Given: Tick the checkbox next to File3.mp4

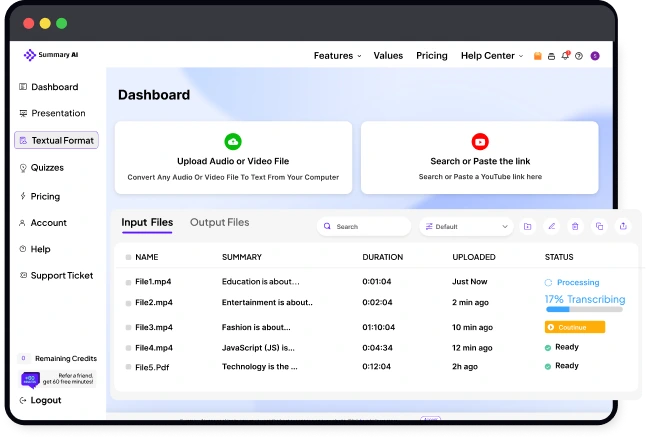Looking at the screenshot, I should (129, 327).
